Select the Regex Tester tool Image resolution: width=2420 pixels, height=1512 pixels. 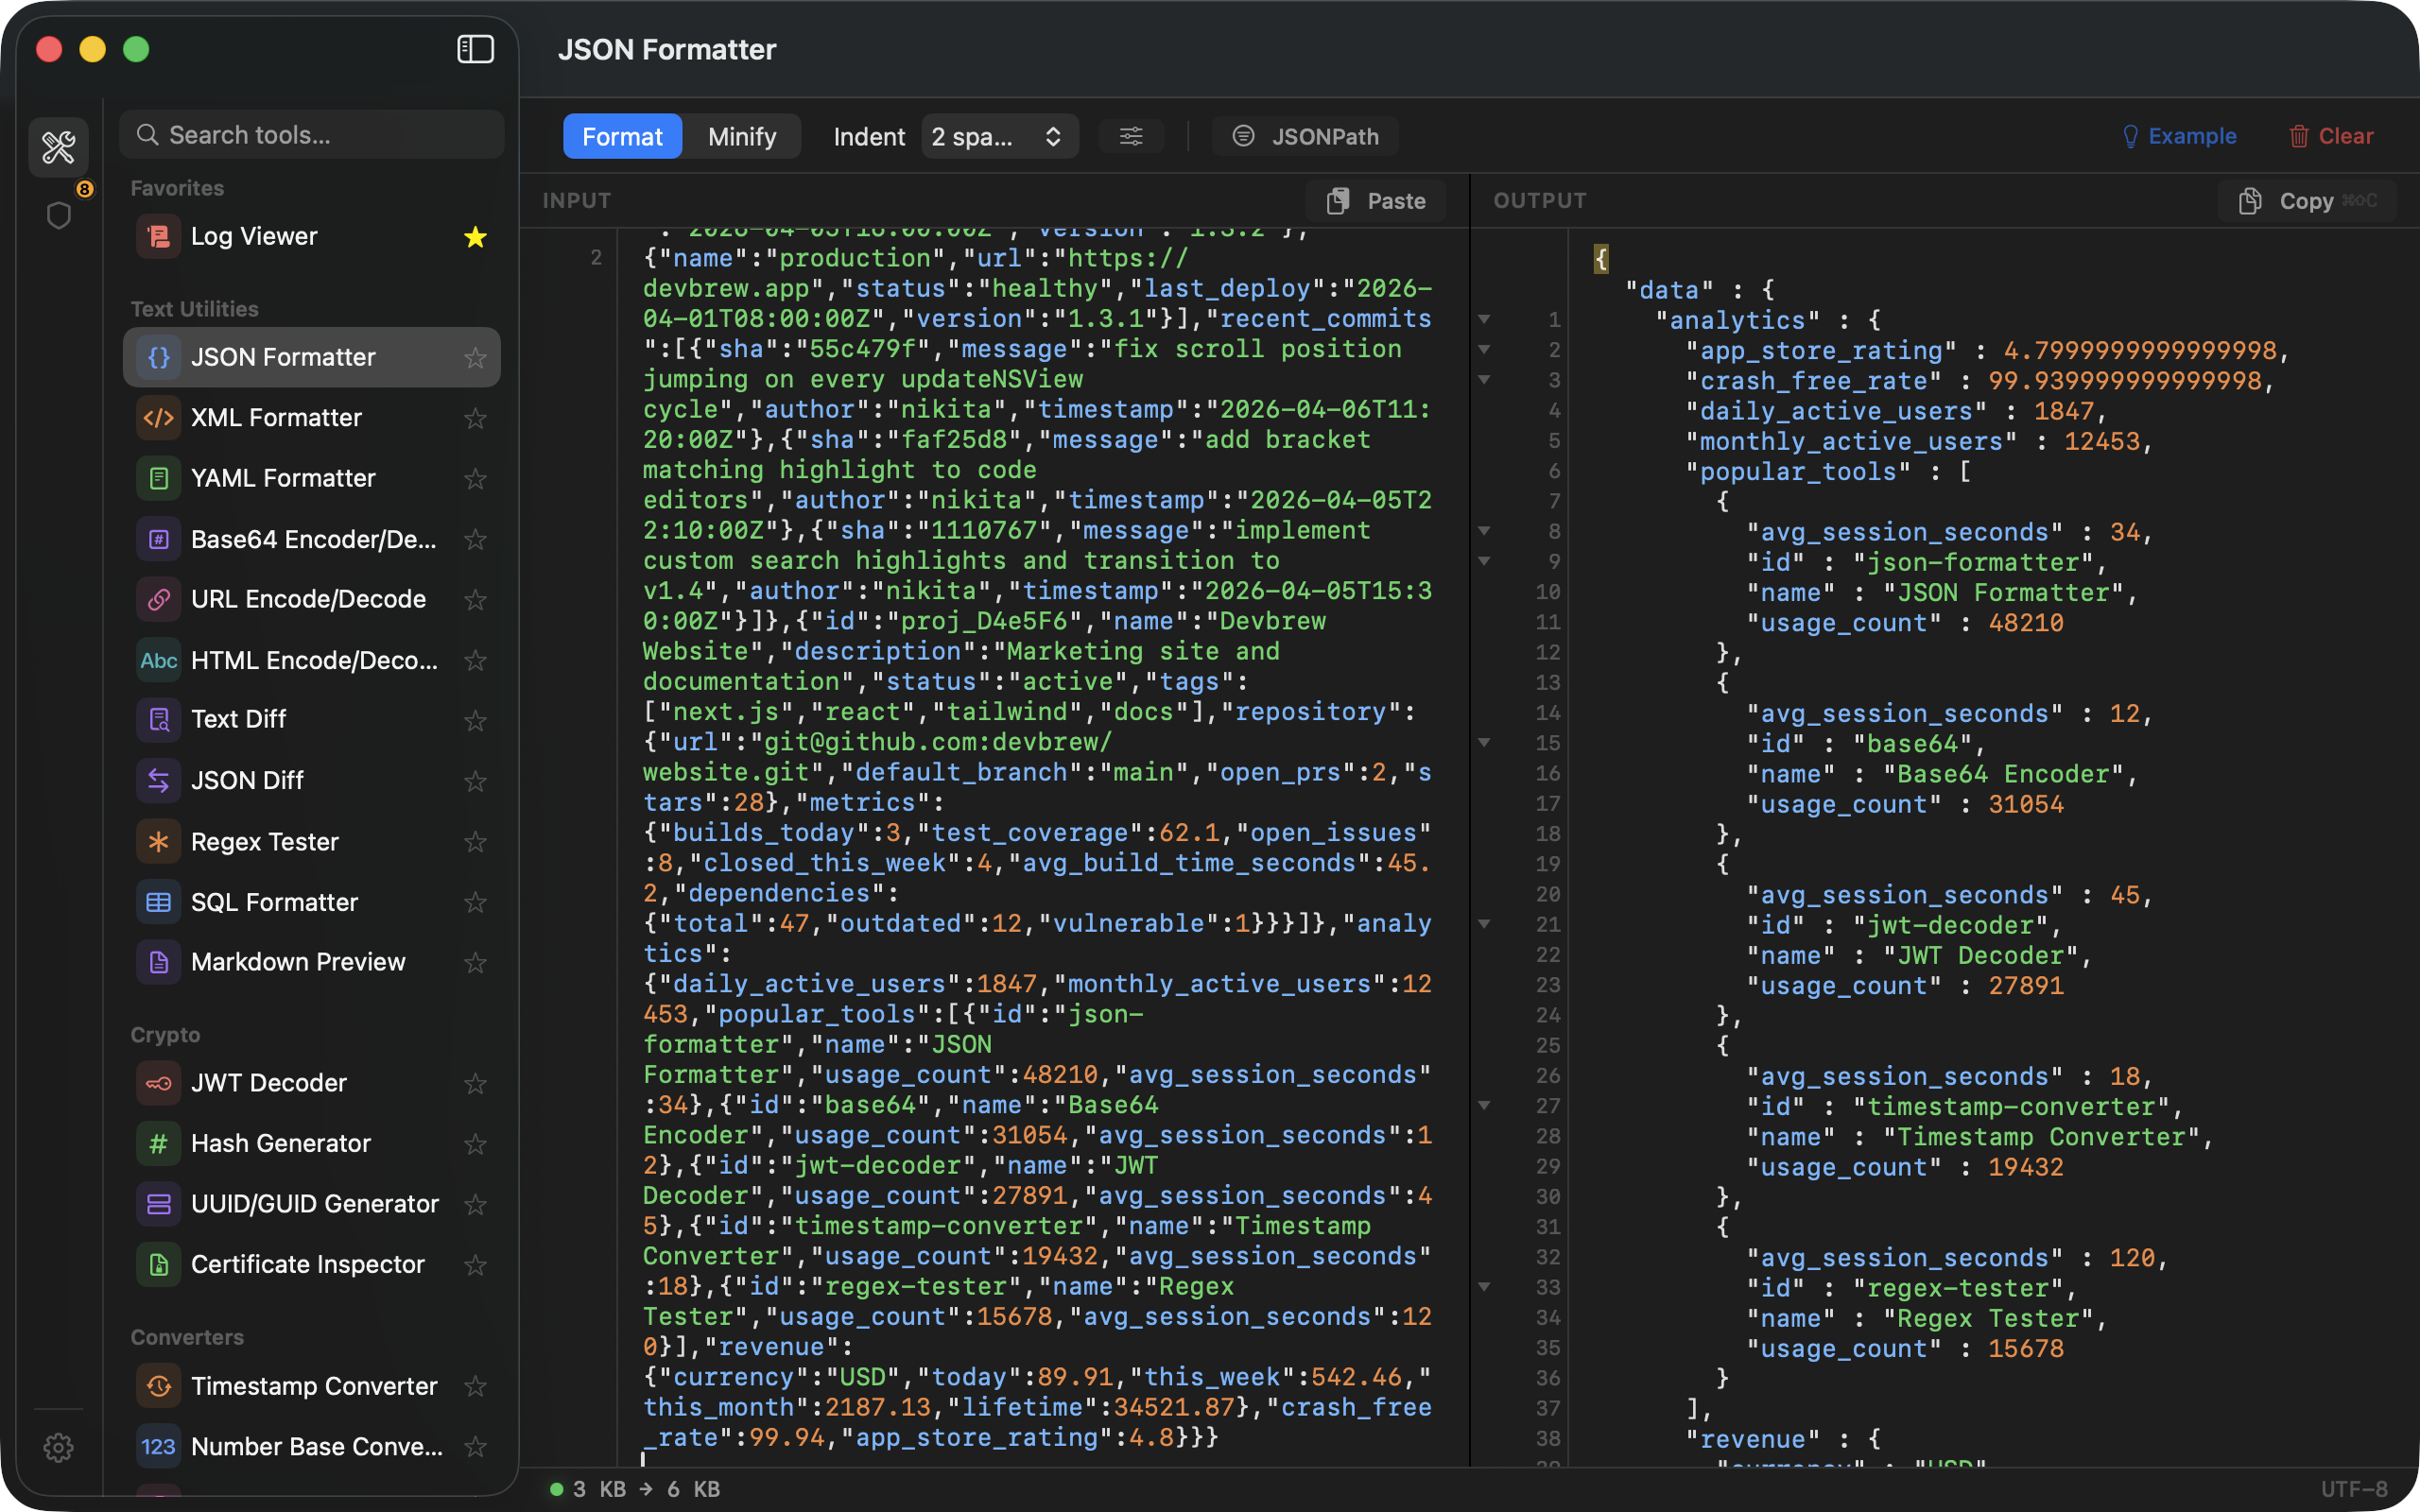264,841
